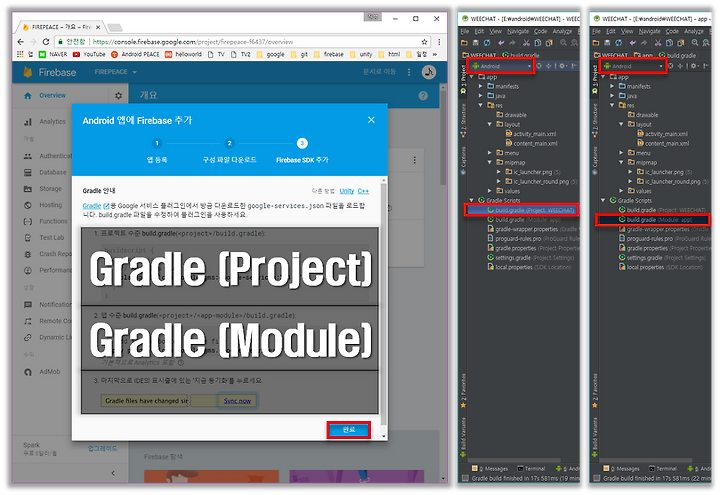Image resolution: width=720 pixels, height=495 pixels.
Task: Click Save All icon in left Android Studio toolbar
Action: [x=475, y=43]
